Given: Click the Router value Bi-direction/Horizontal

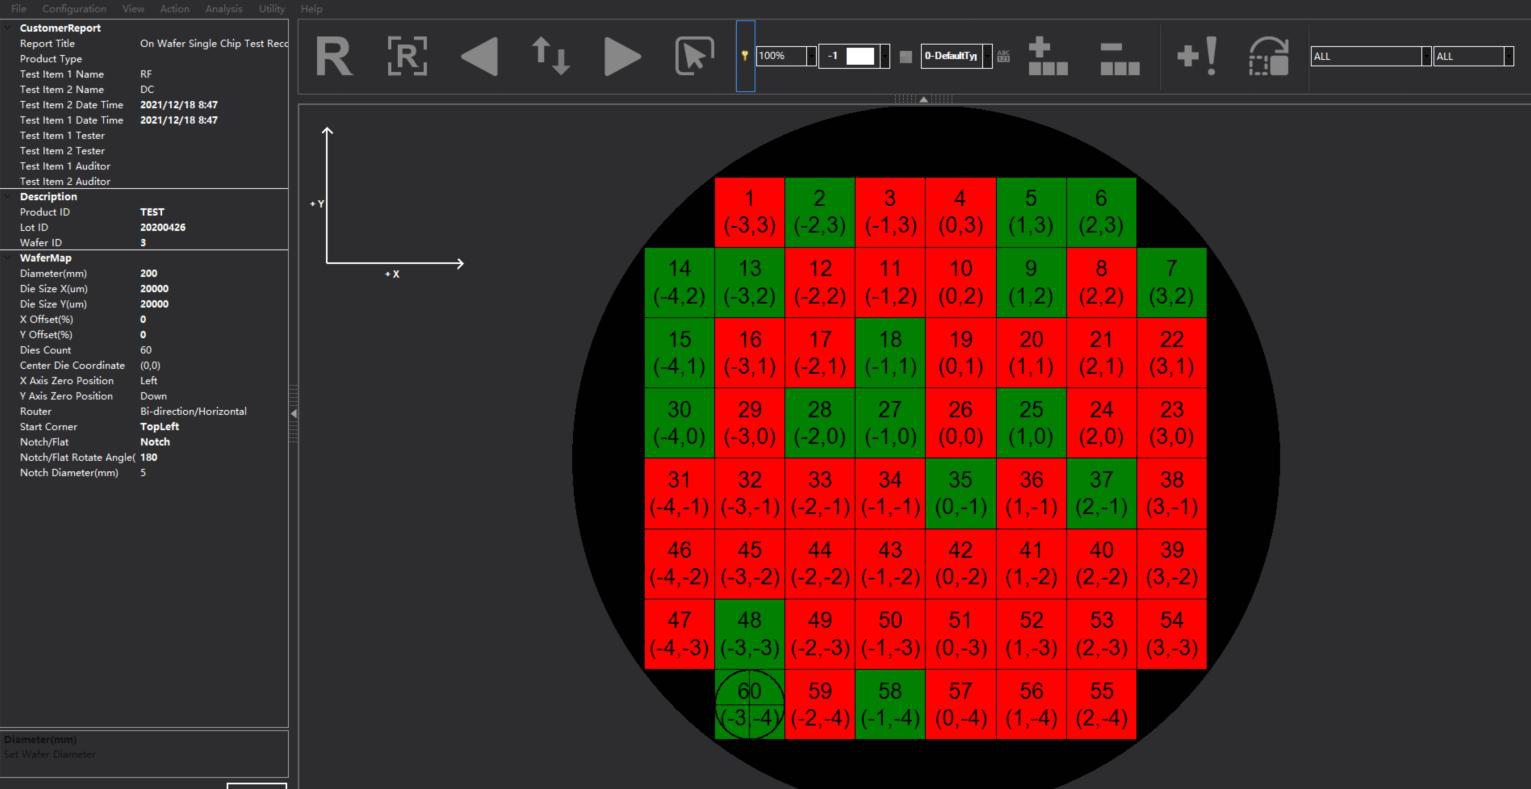Looking at the screenshot, I should (x=193, y=412).
